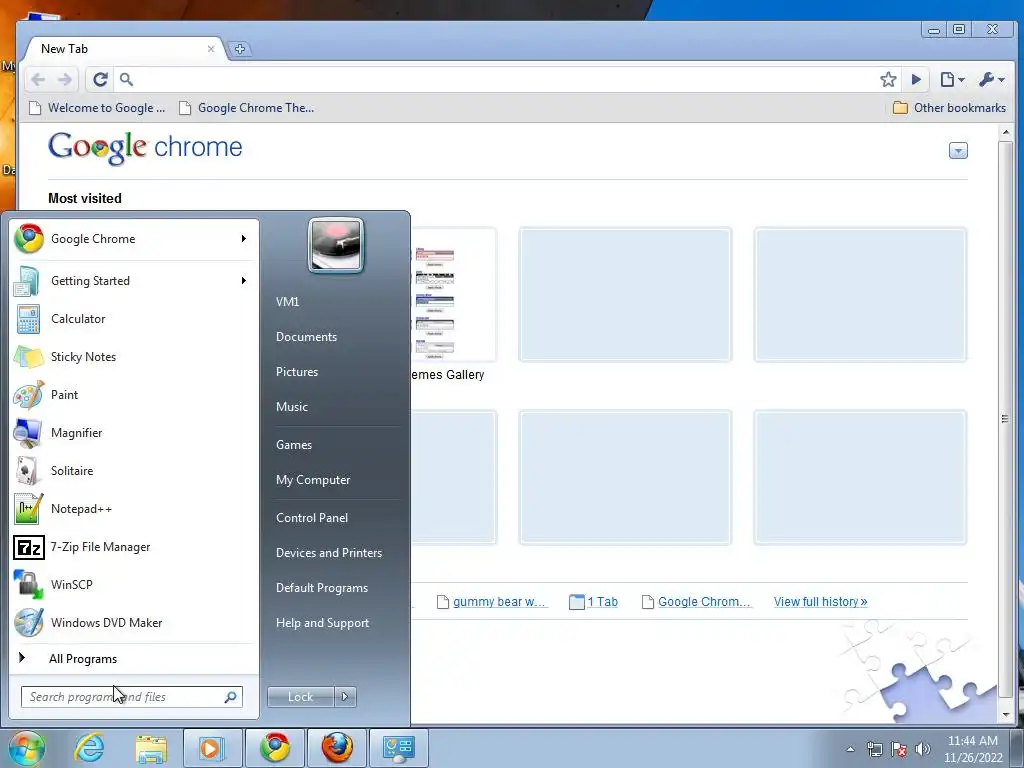1024x768 pixels.
Task: Click the Action Center flag icon
Action: 899,749
